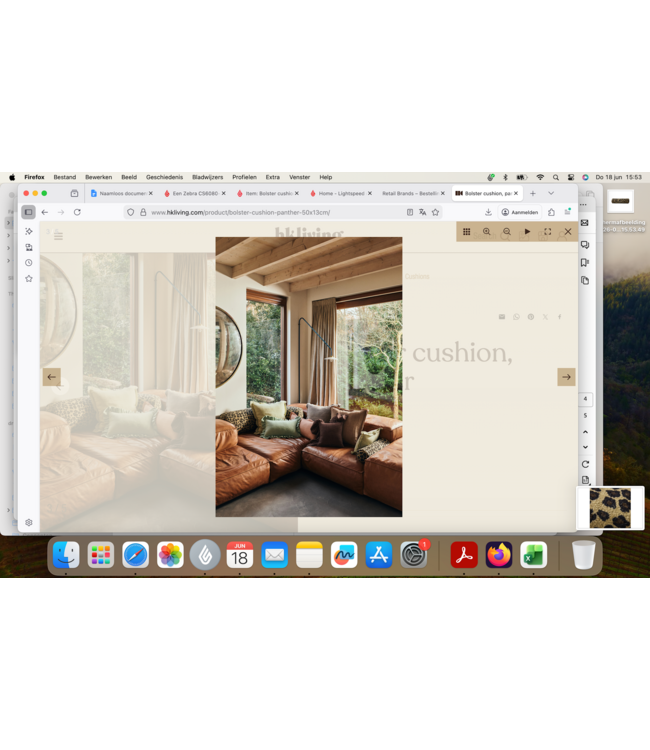The image size is (650, 750).
Task: Open the AI chatbot sidebar tool
Action: click(x=29, y=231)
